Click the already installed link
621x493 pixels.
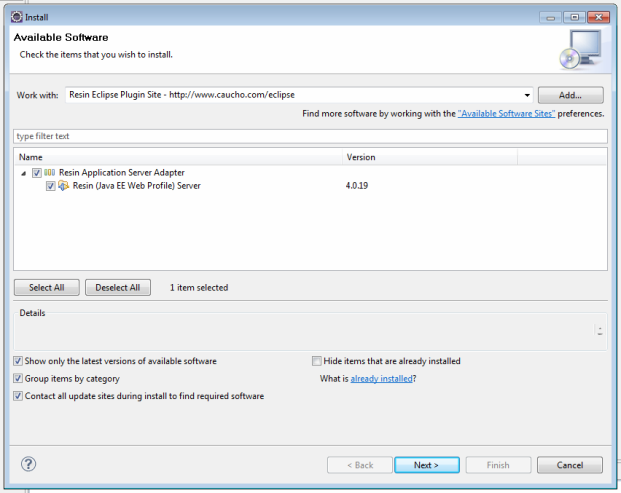(x=381, y=379)
